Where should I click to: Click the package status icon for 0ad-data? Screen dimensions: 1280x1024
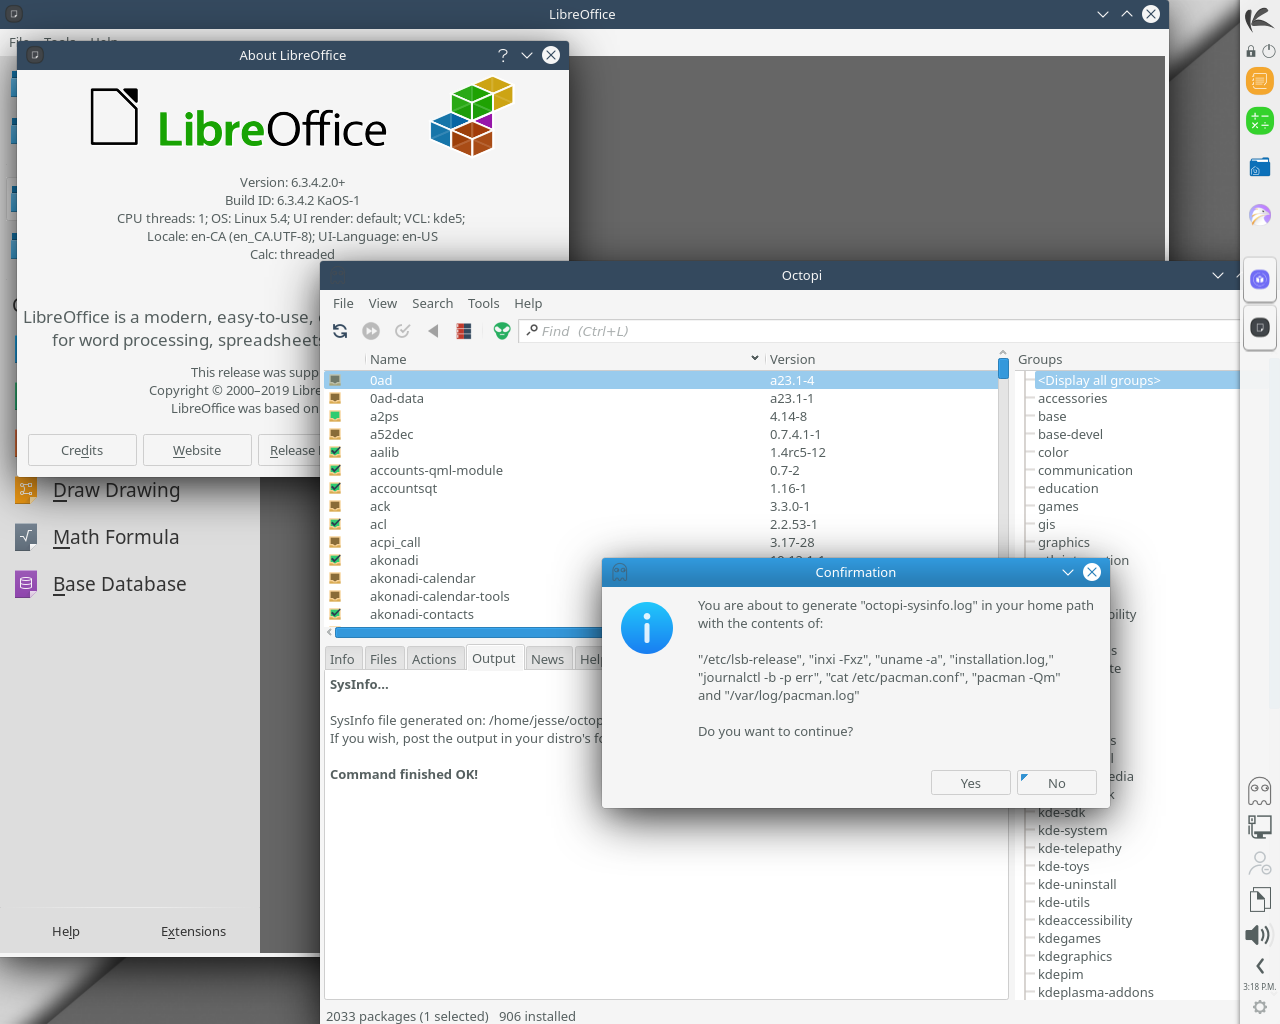[x=335, y=398]
